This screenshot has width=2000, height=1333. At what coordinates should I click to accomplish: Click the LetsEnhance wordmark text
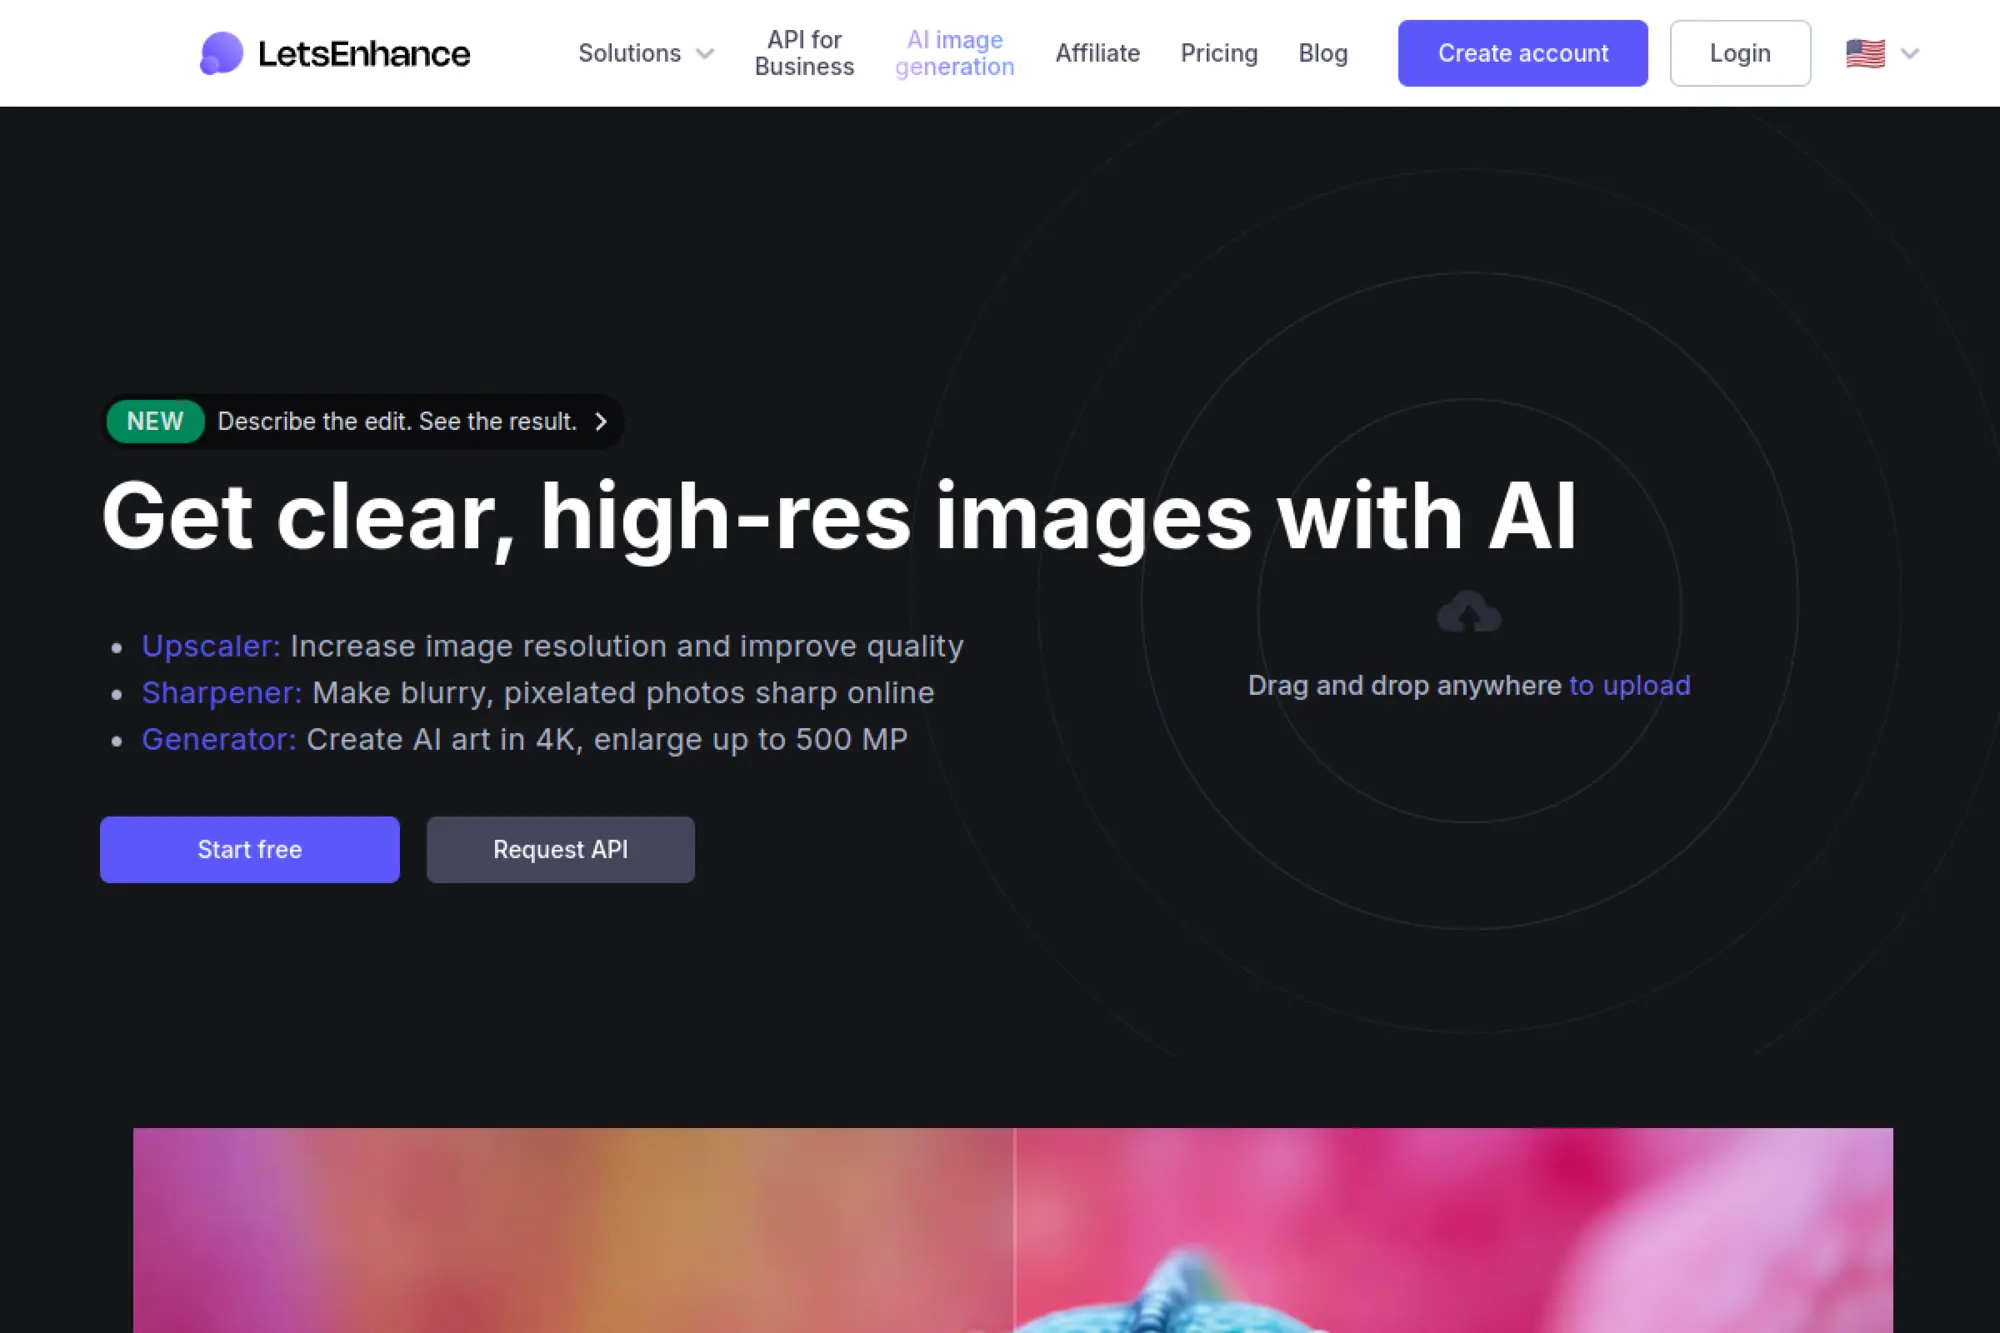[x=364, y=53]
